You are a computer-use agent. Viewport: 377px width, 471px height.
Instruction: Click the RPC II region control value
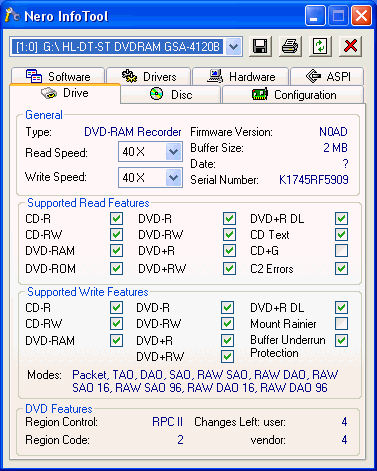tap(167, 422)
